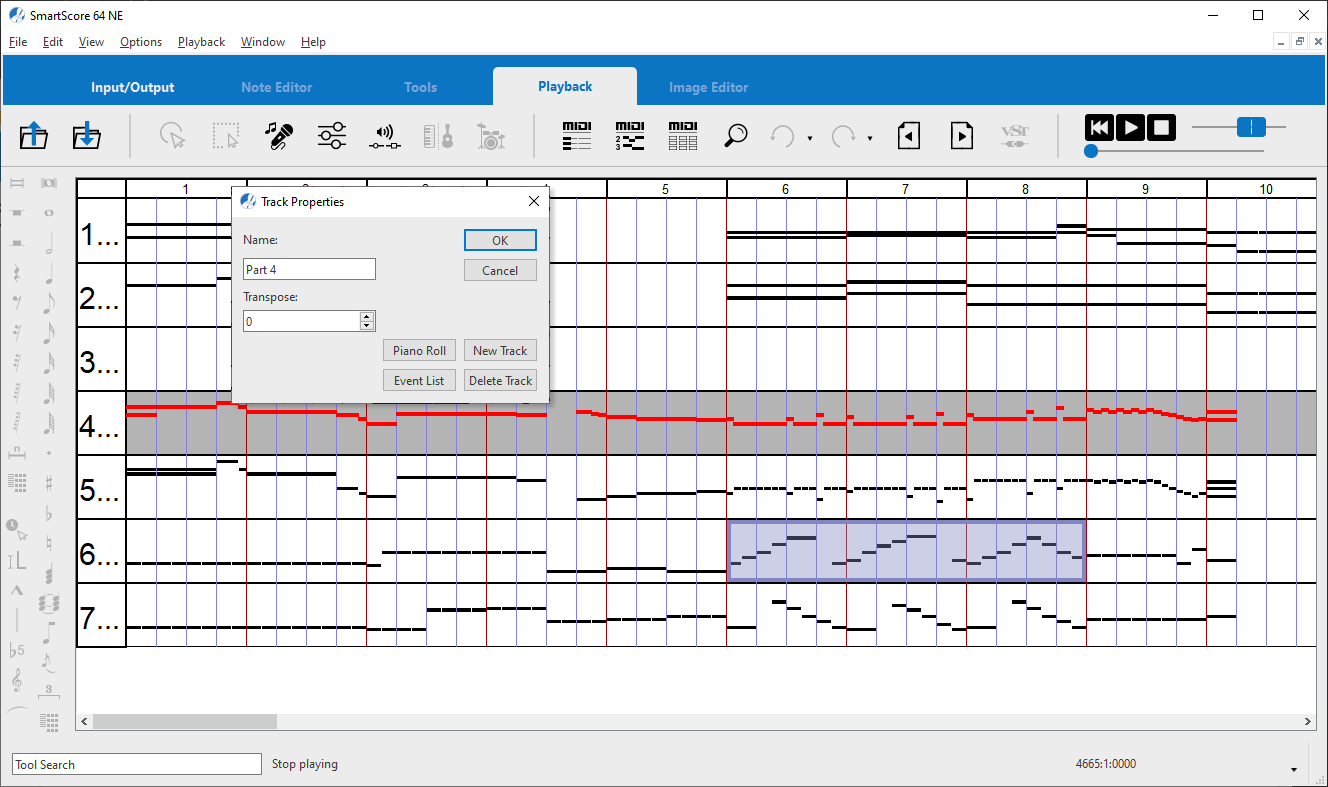Open the mixer sliders icon

(332, 135)
